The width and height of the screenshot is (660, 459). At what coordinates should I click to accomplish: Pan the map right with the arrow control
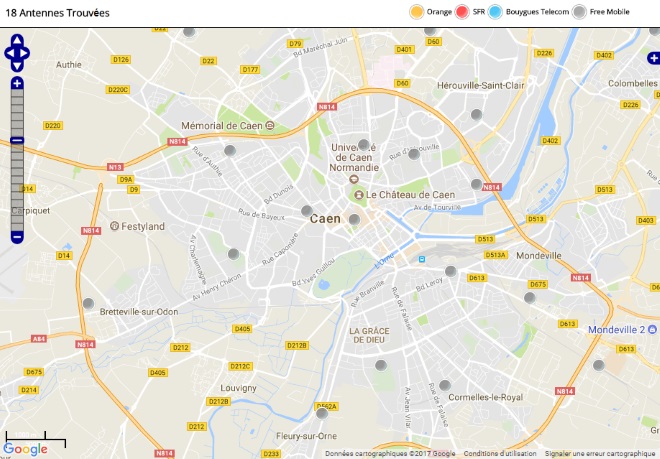coord(24,53)
